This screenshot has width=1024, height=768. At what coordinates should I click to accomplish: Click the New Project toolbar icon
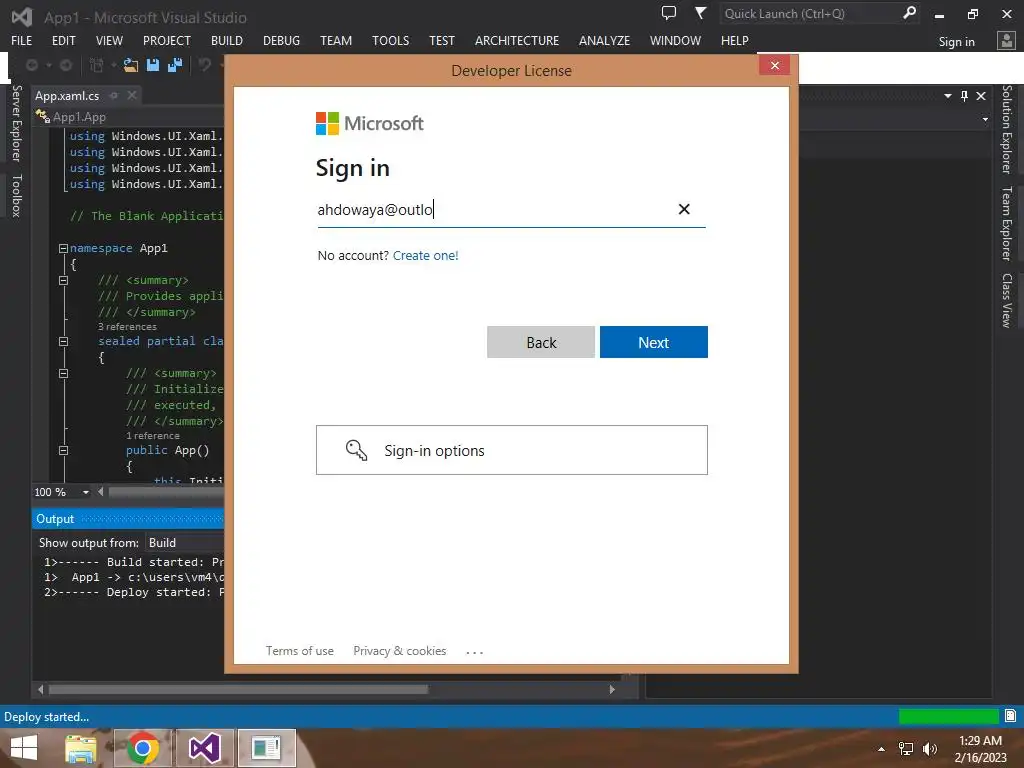(x=96, y=65)
